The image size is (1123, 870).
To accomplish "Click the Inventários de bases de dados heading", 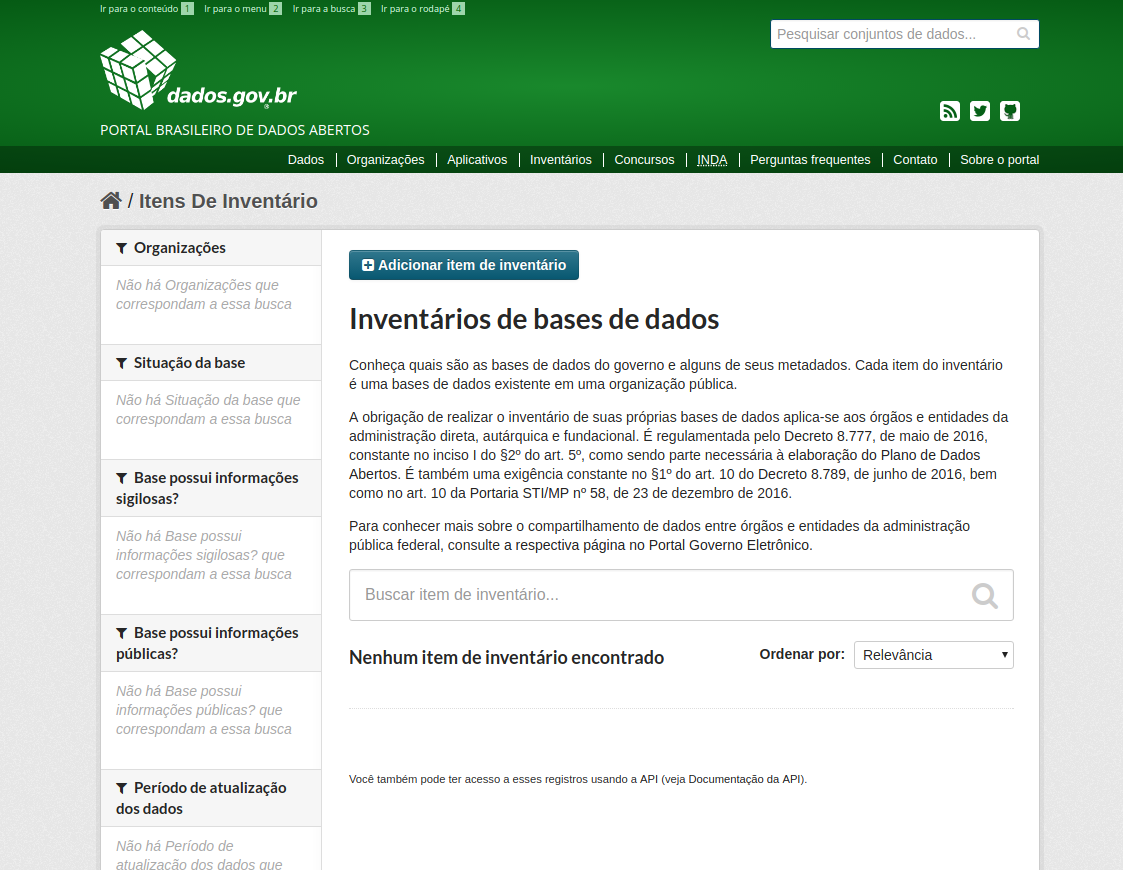I will pyautogui.click(x=534, y=319).
